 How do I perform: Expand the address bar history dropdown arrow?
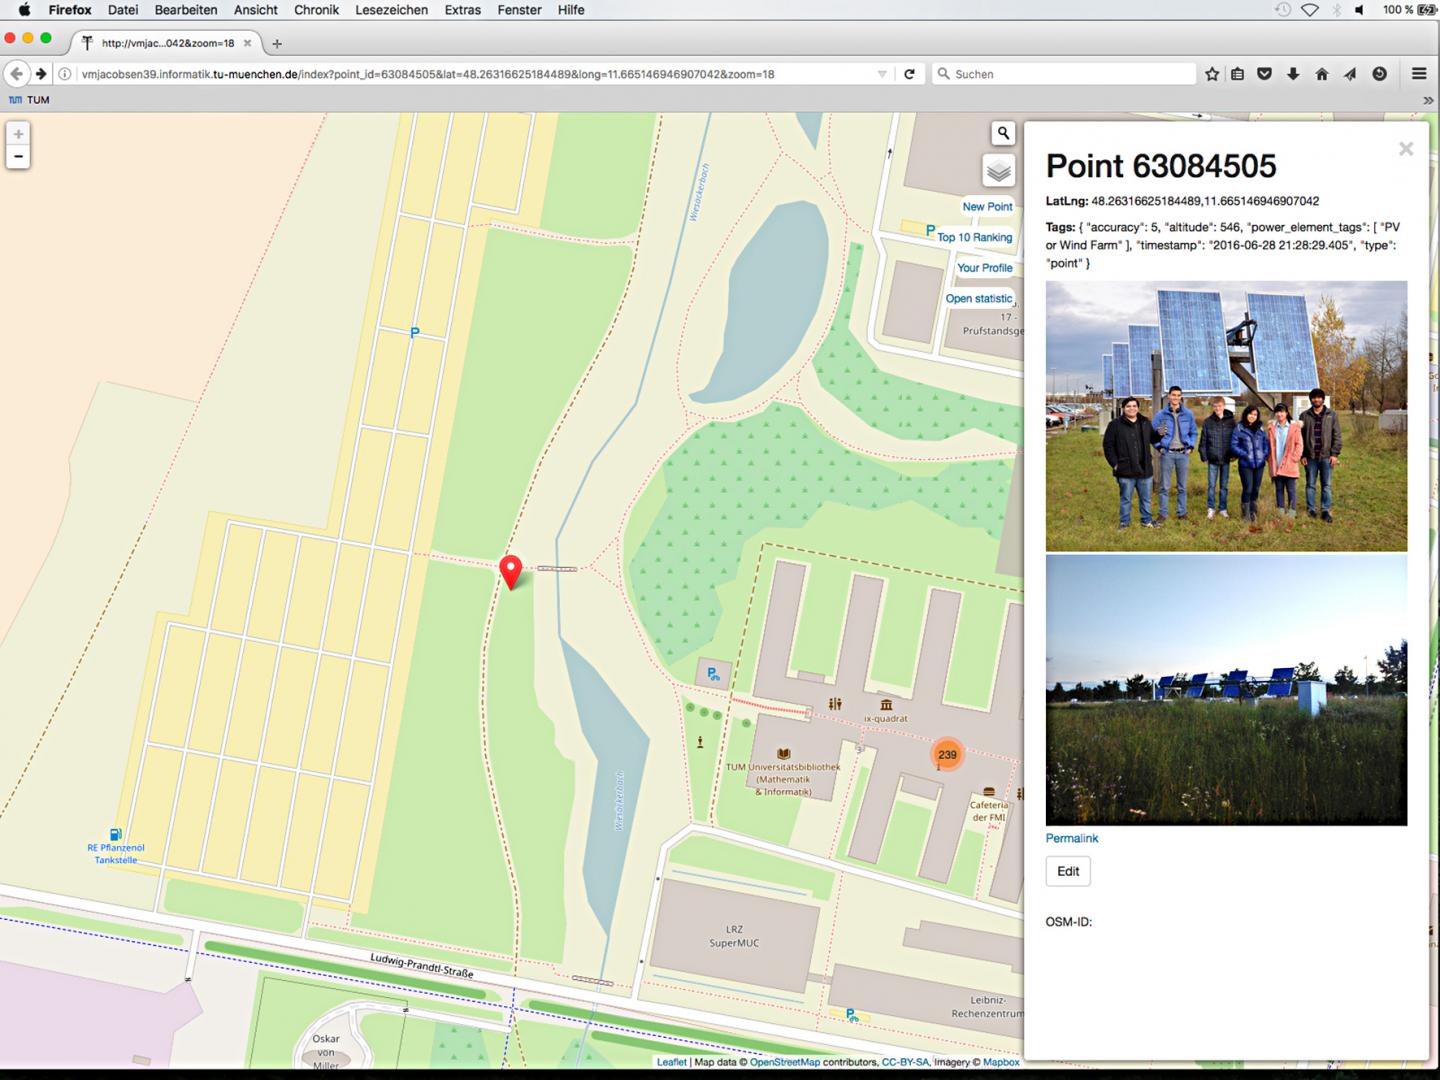point(881,73)
